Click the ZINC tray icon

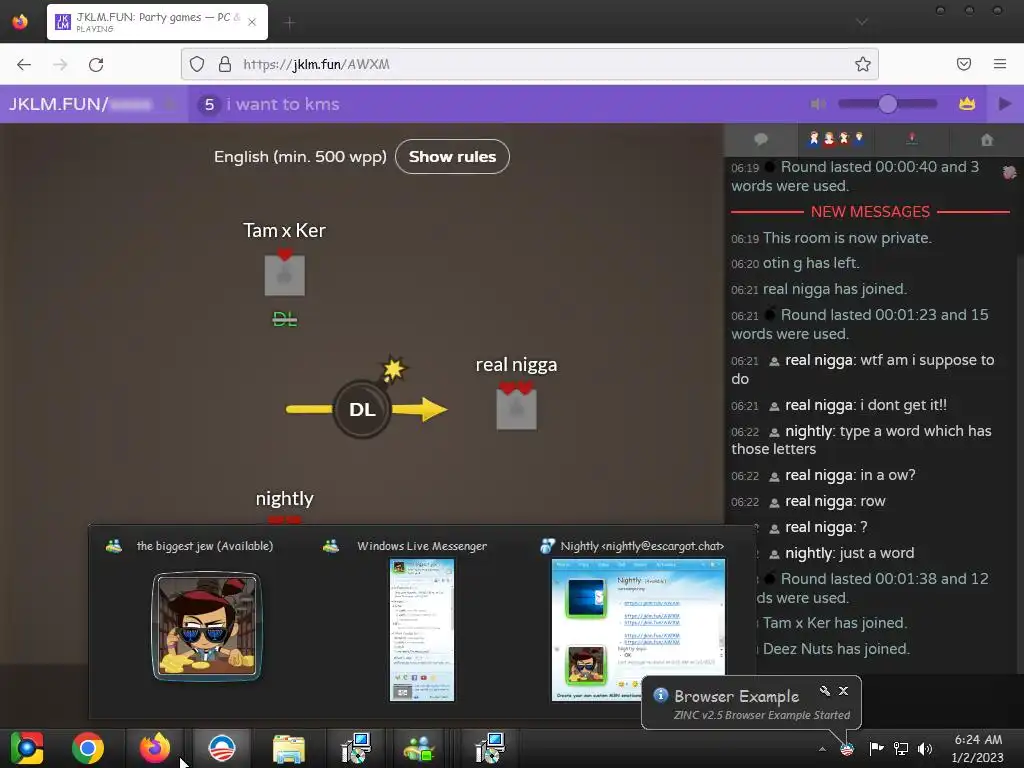coord(847,749)
